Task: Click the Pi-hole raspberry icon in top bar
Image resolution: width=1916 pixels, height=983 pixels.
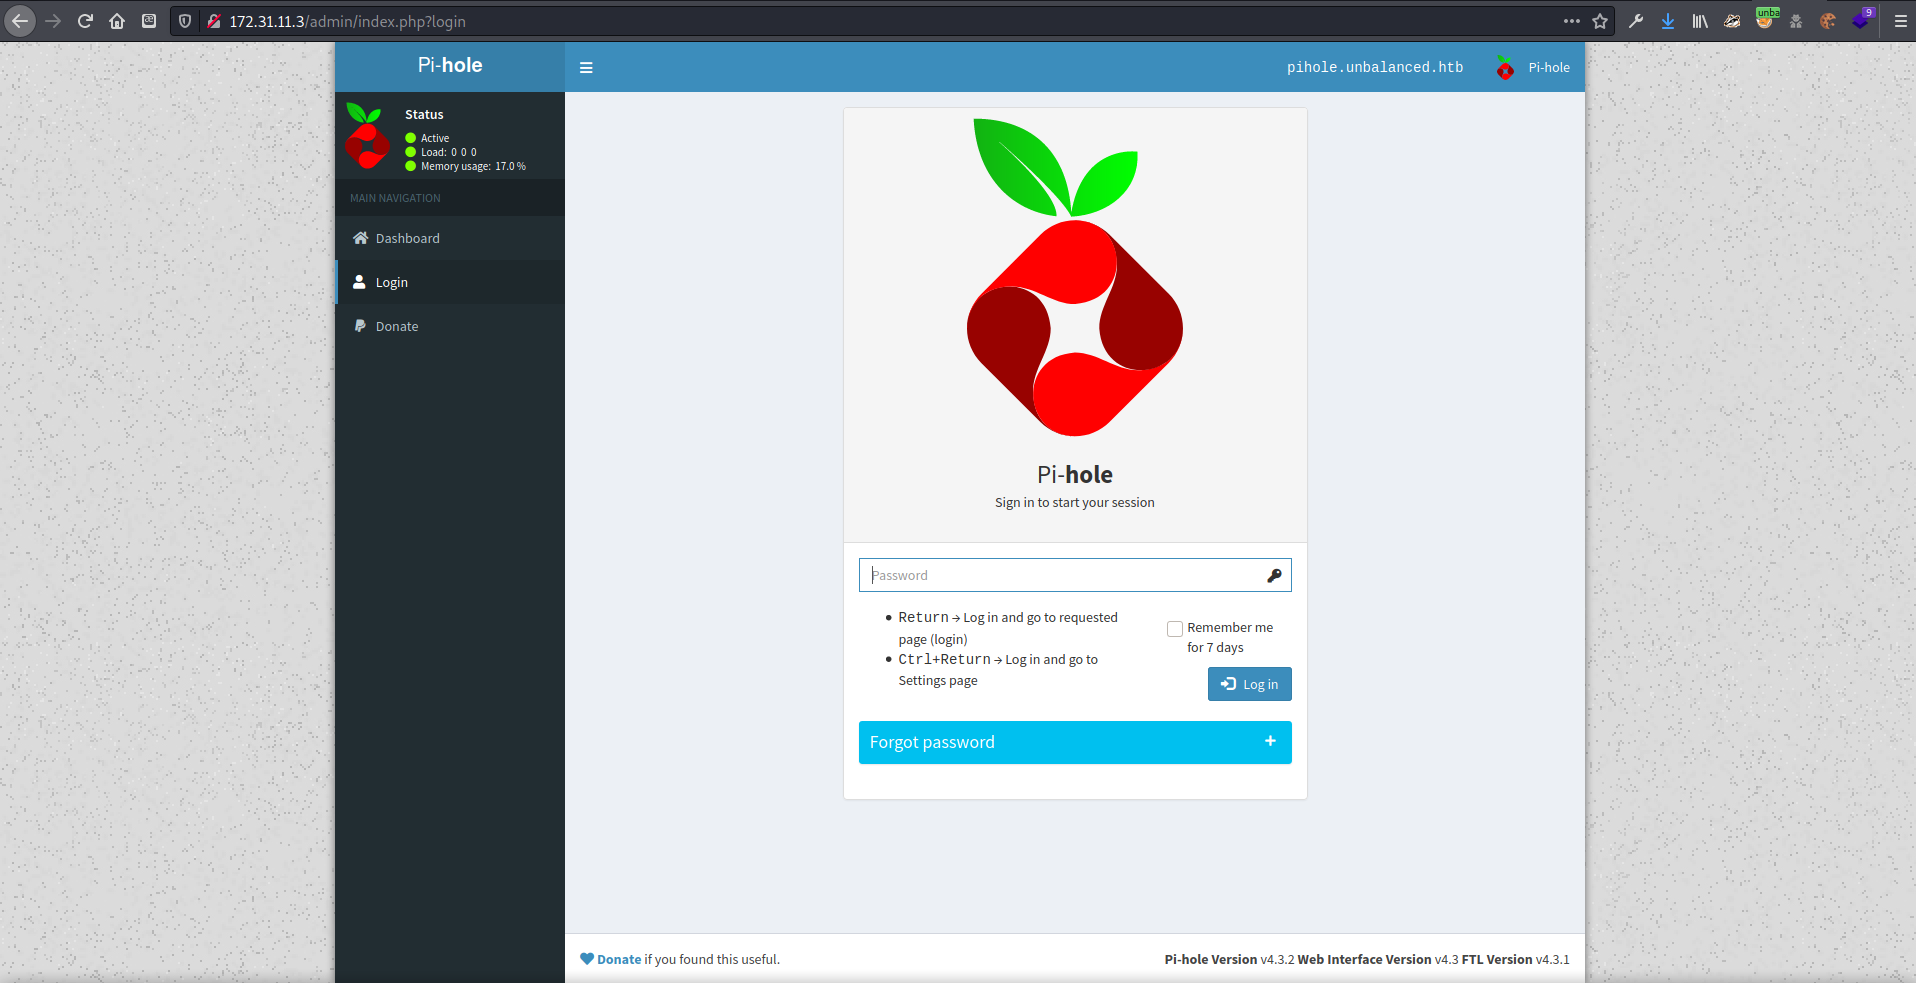Action: point(1505,68)
